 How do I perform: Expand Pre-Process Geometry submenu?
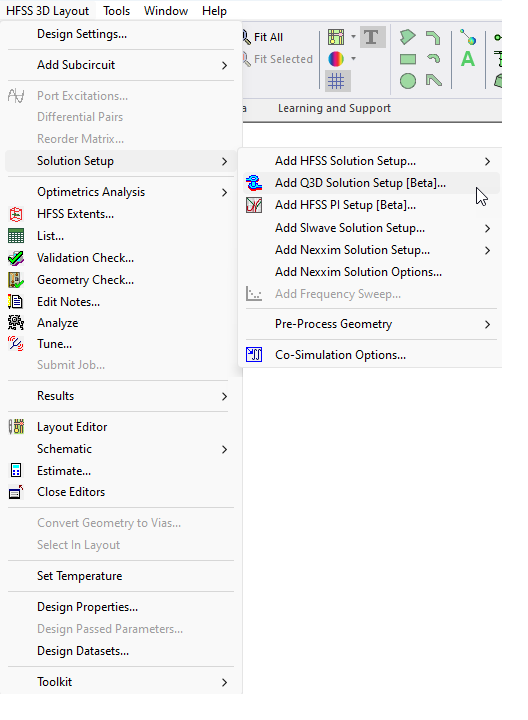[371, 324]
